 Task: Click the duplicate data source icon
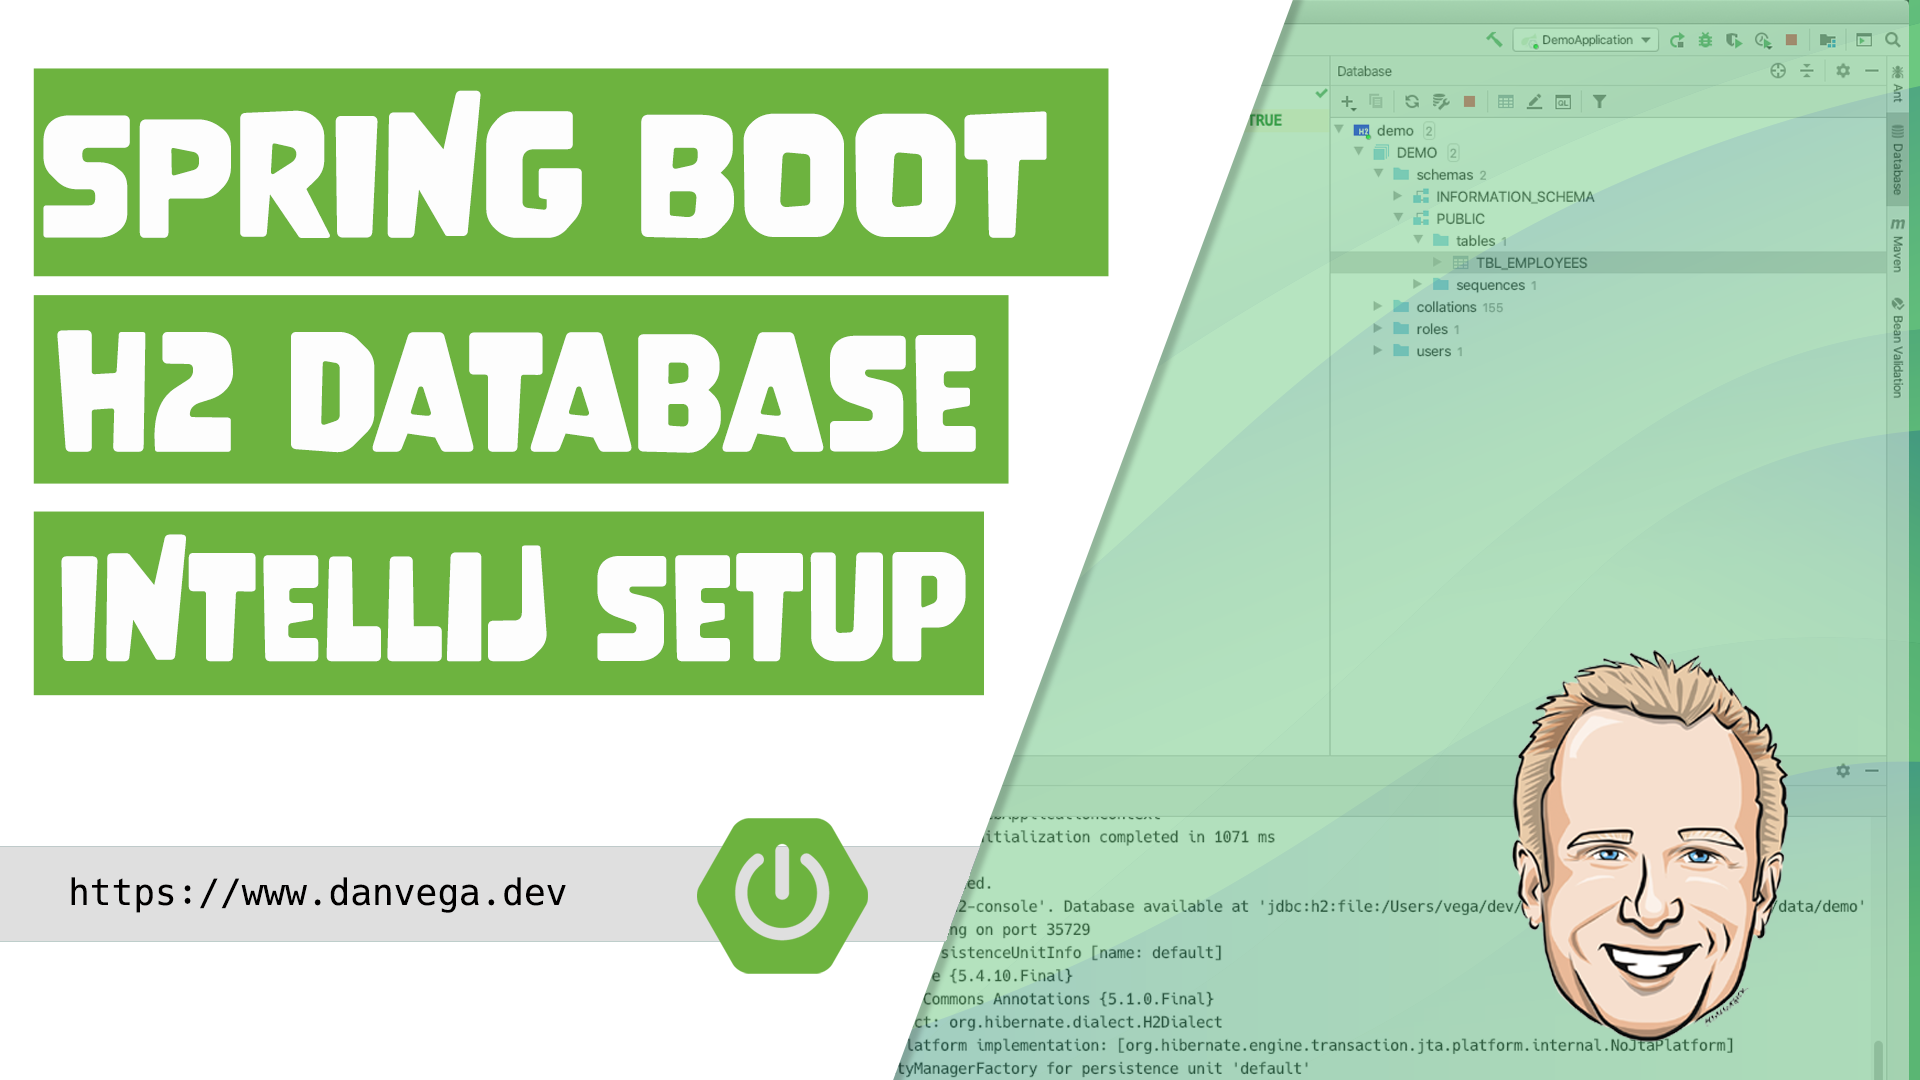[x=1376, y=101]
